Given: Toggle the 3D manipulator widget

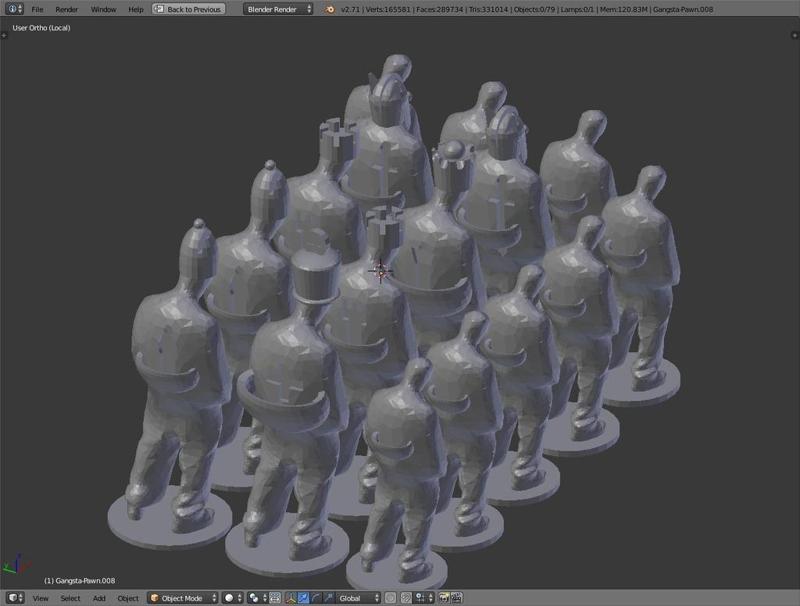Looking at the screenshot, I should click(x=291, y=598).
